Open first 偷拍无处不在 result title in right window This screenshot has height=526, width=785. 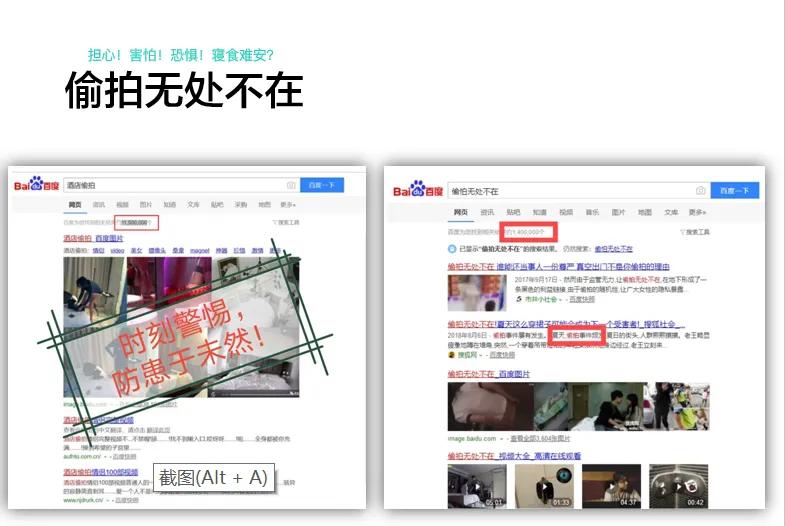(x=558, y=267)
